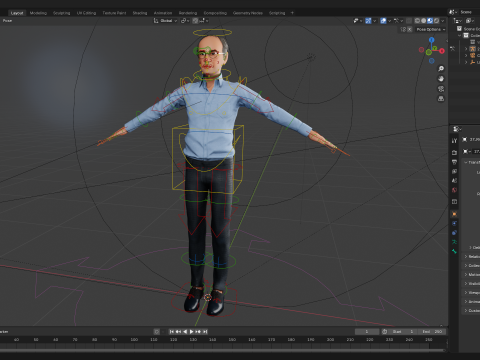
Task: Click the End frame field
Action: (x=431, y=332)
